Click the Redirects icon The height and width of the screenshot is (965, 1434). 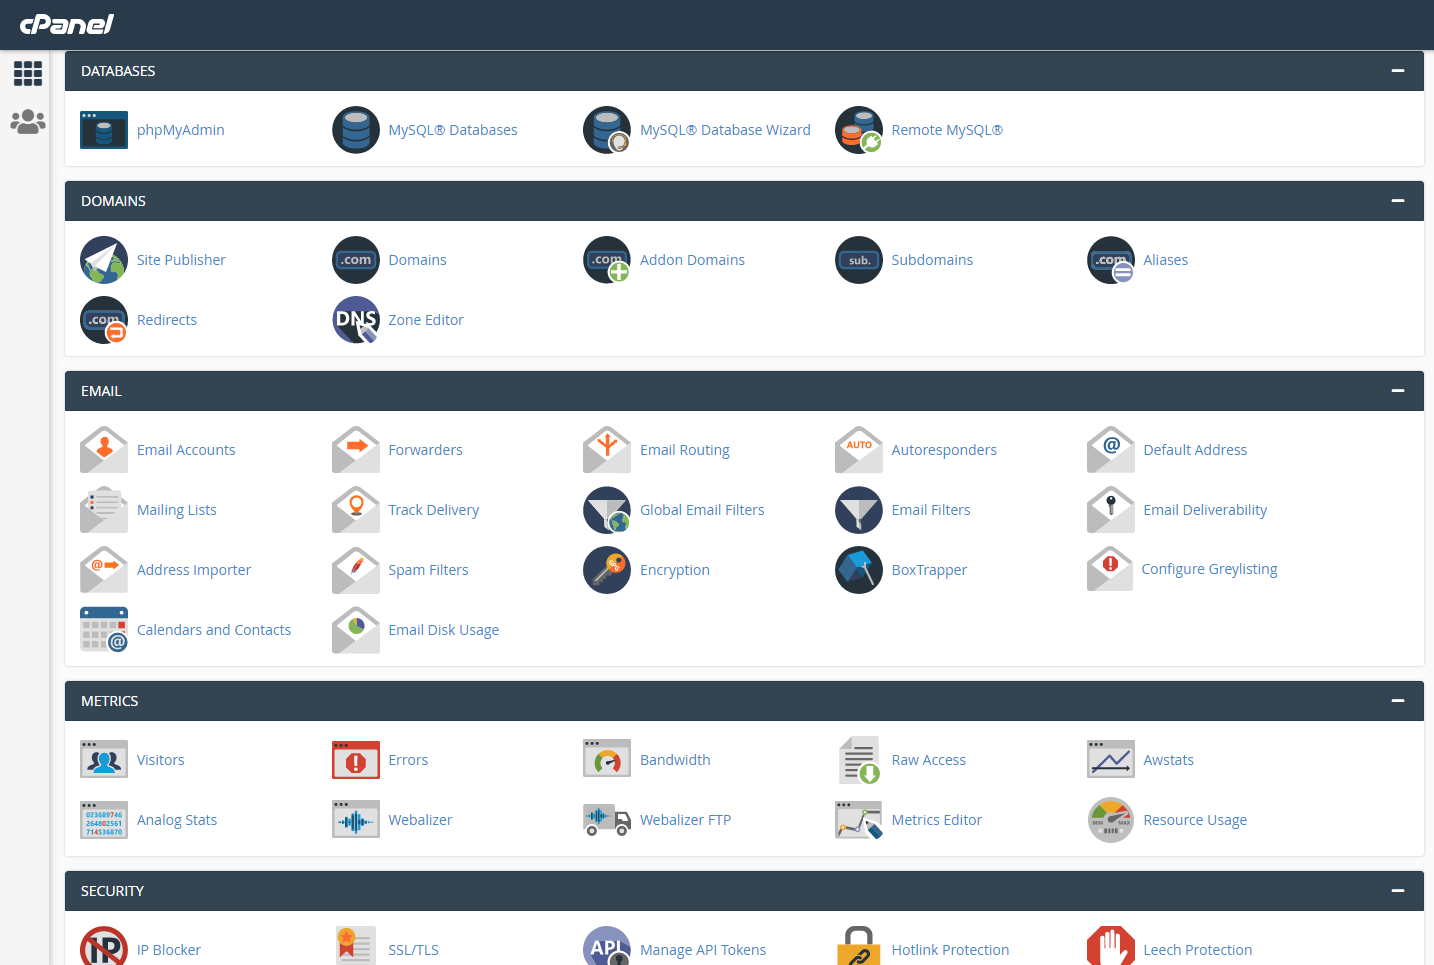104,320
